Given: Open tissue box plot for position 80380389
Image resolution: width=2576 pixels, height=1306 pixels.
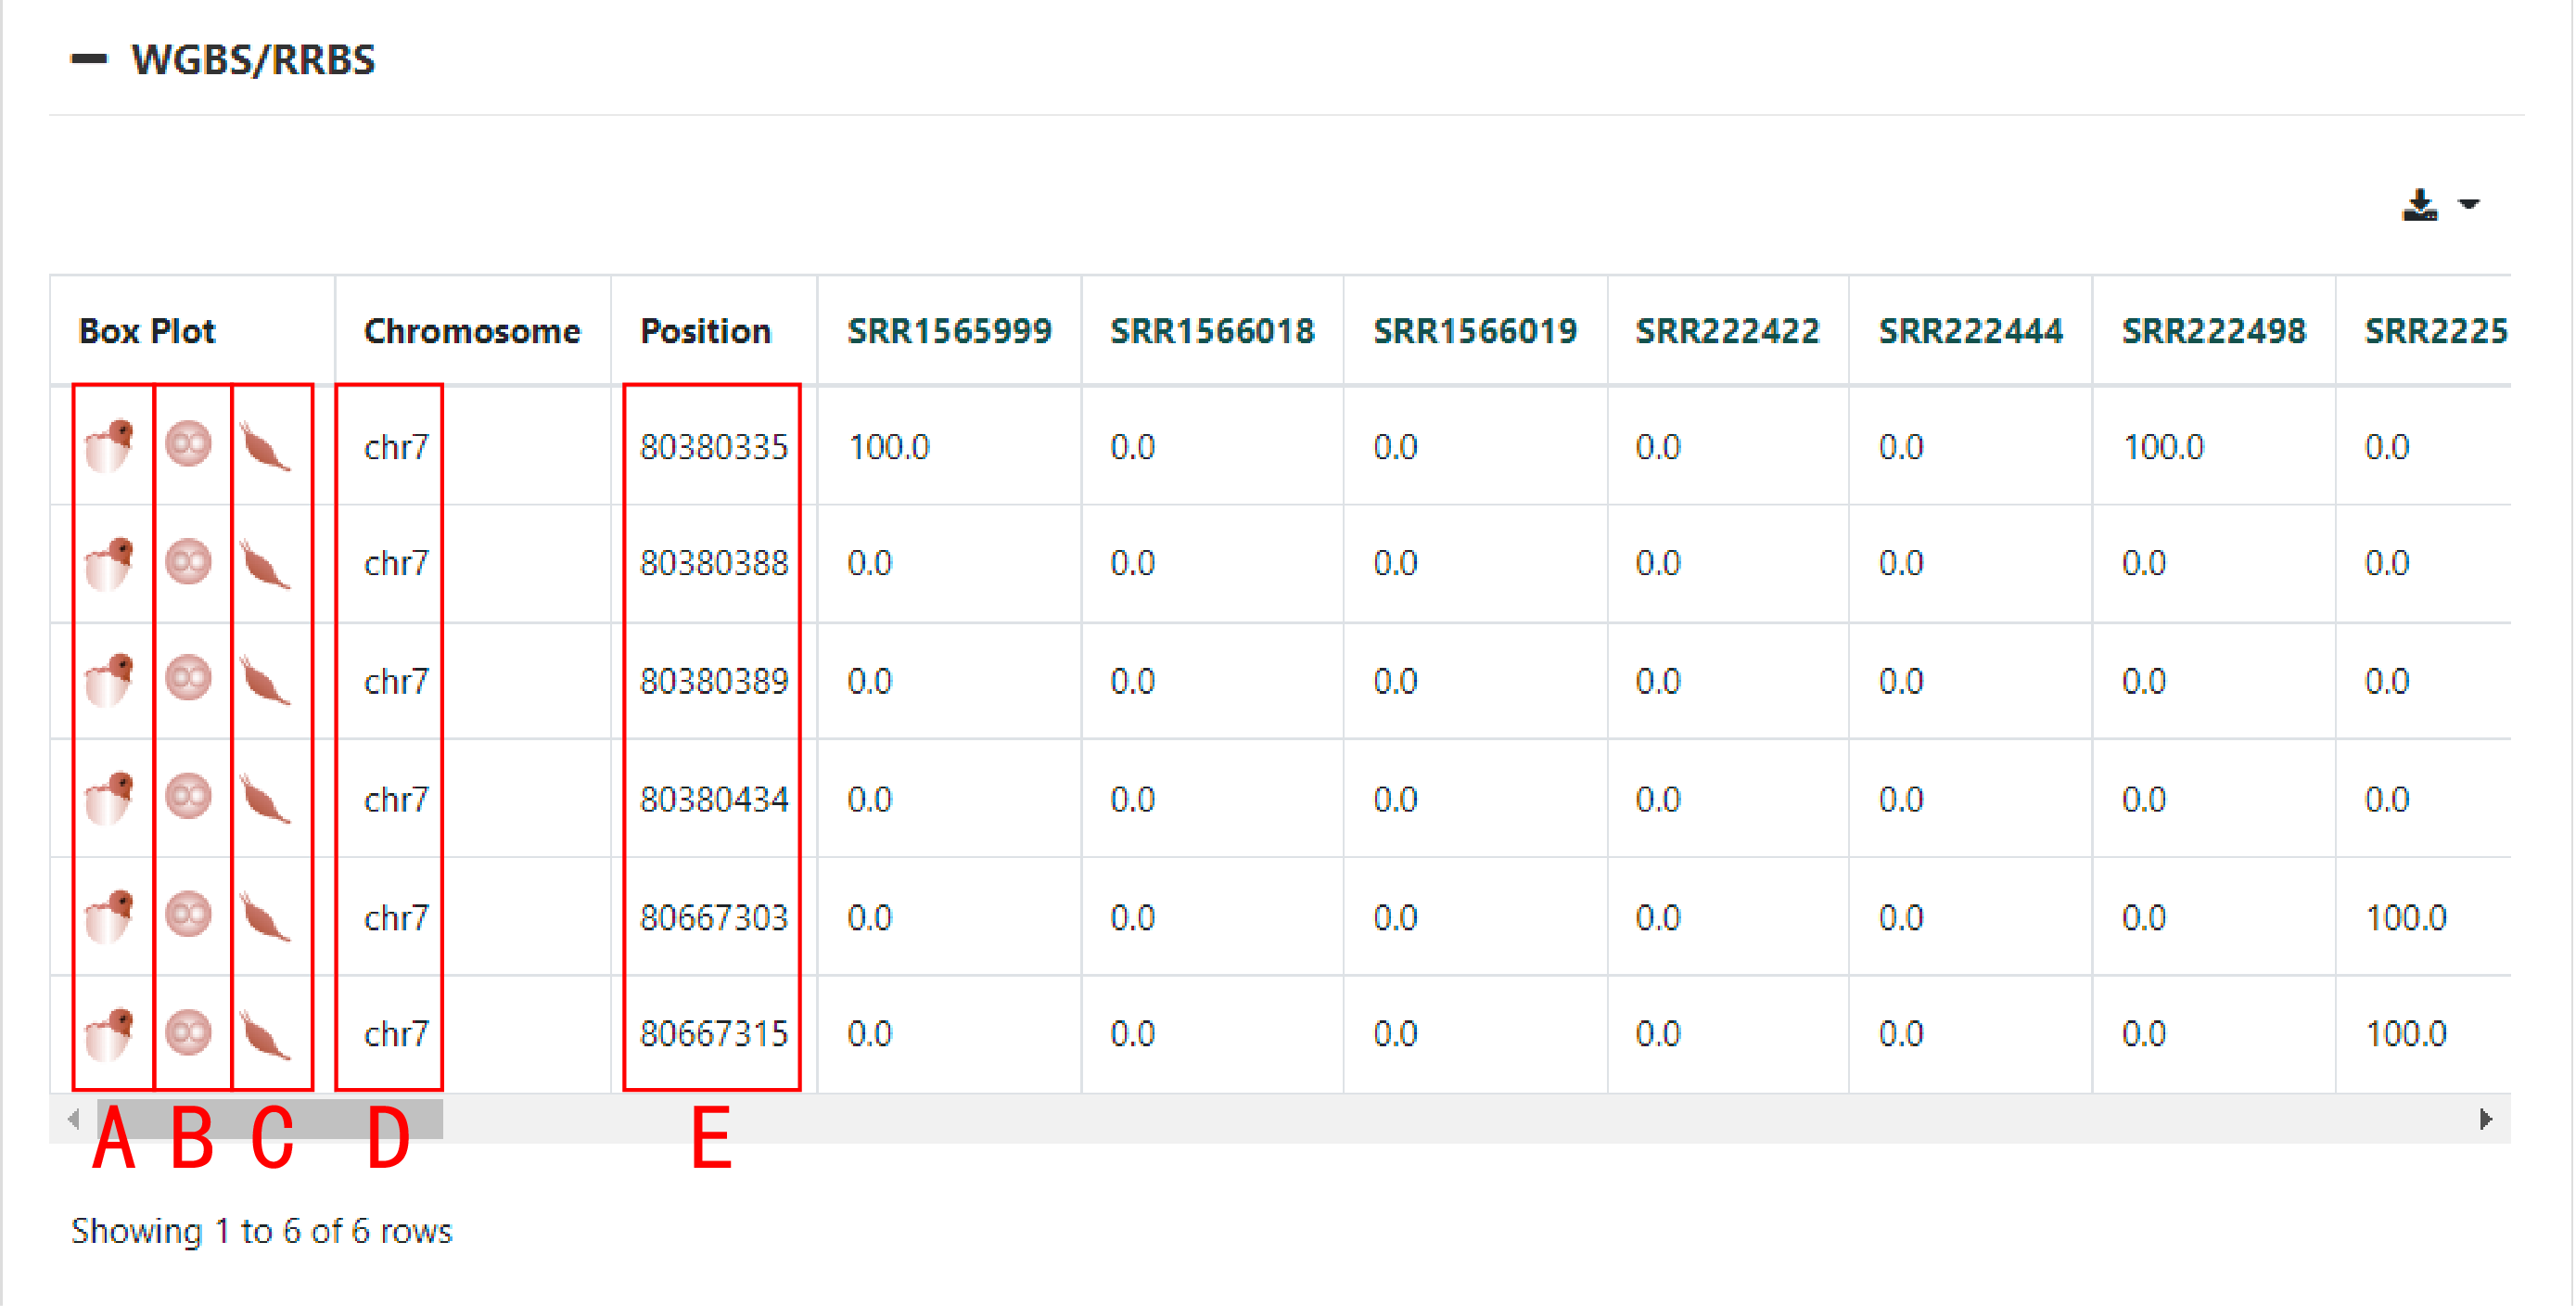Looking at the screenshot, I should (110, 681).
